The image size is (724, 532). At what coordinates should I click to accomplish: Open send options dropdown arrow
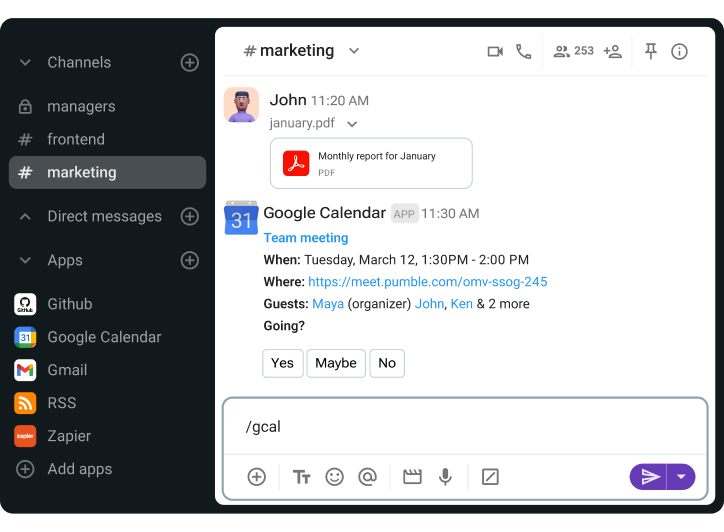[x=681, y=477]
